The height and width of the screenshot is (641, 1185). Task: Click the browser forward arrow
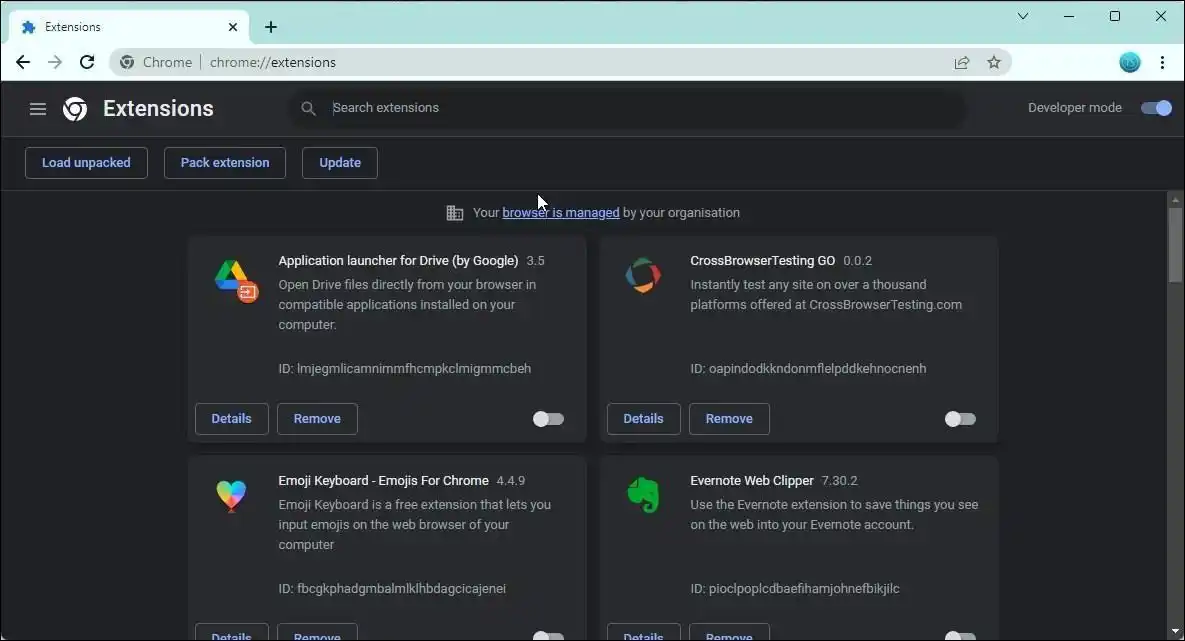(54, 62)
